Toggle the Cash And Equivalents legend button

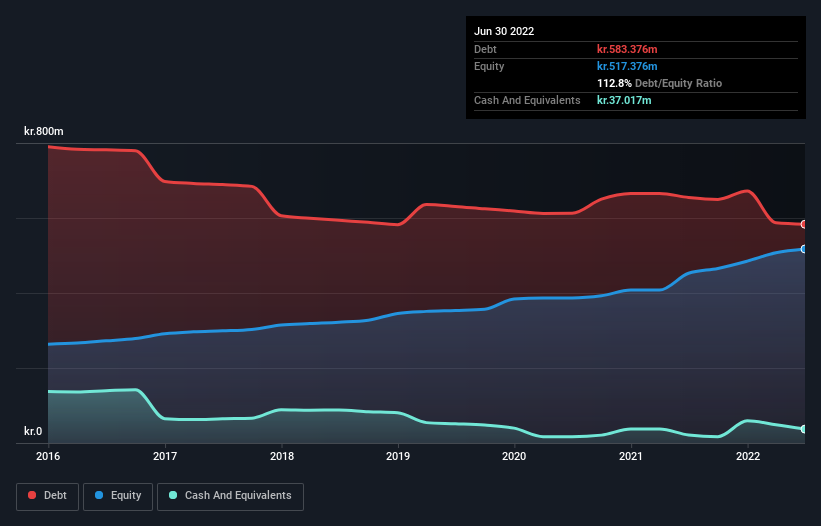230,496
